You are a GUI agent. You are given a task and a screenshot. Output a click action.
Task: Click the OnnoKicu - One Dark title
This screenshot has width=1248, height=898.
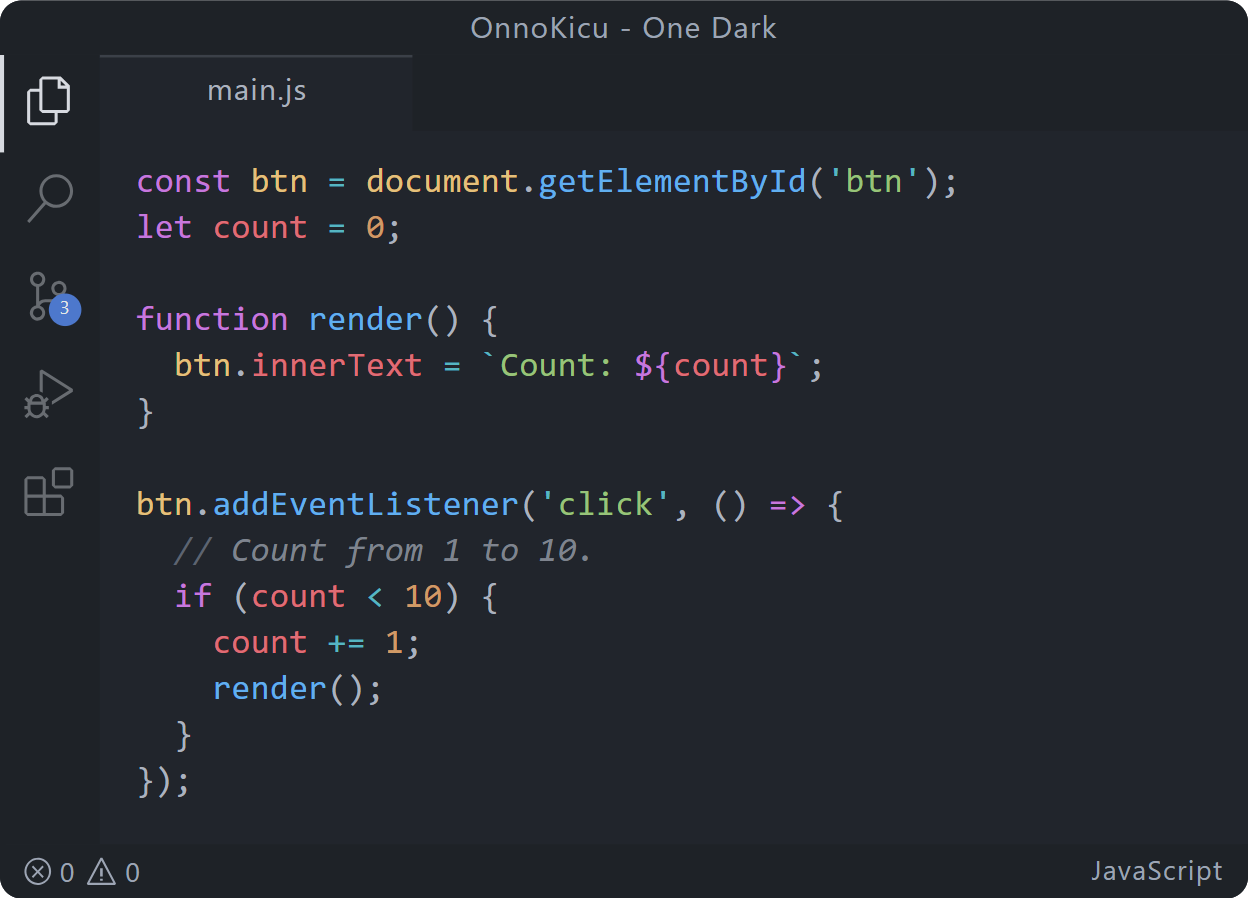pyautogui.click(x=623, y=28)
